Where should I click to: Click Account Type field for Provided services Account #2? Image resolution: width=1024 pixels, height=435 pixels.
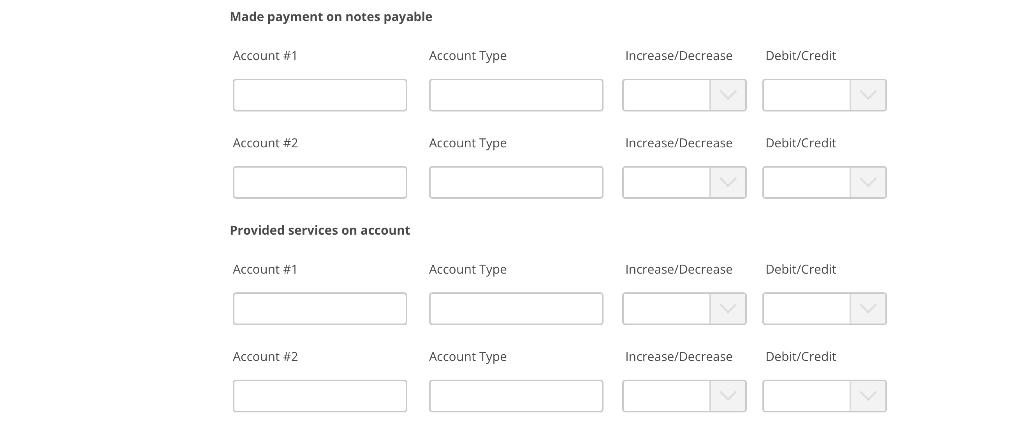point(516,396)
